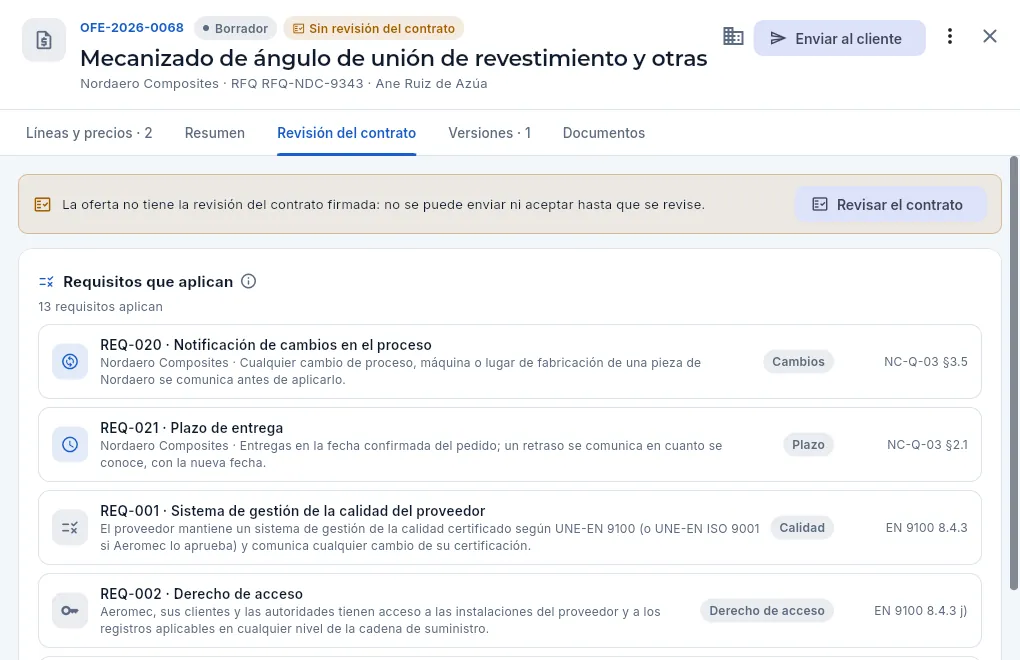Click the quote document icon beside OFE-2026-0068
Screen dimensions: 1020x660
click(x=44, y=40)
